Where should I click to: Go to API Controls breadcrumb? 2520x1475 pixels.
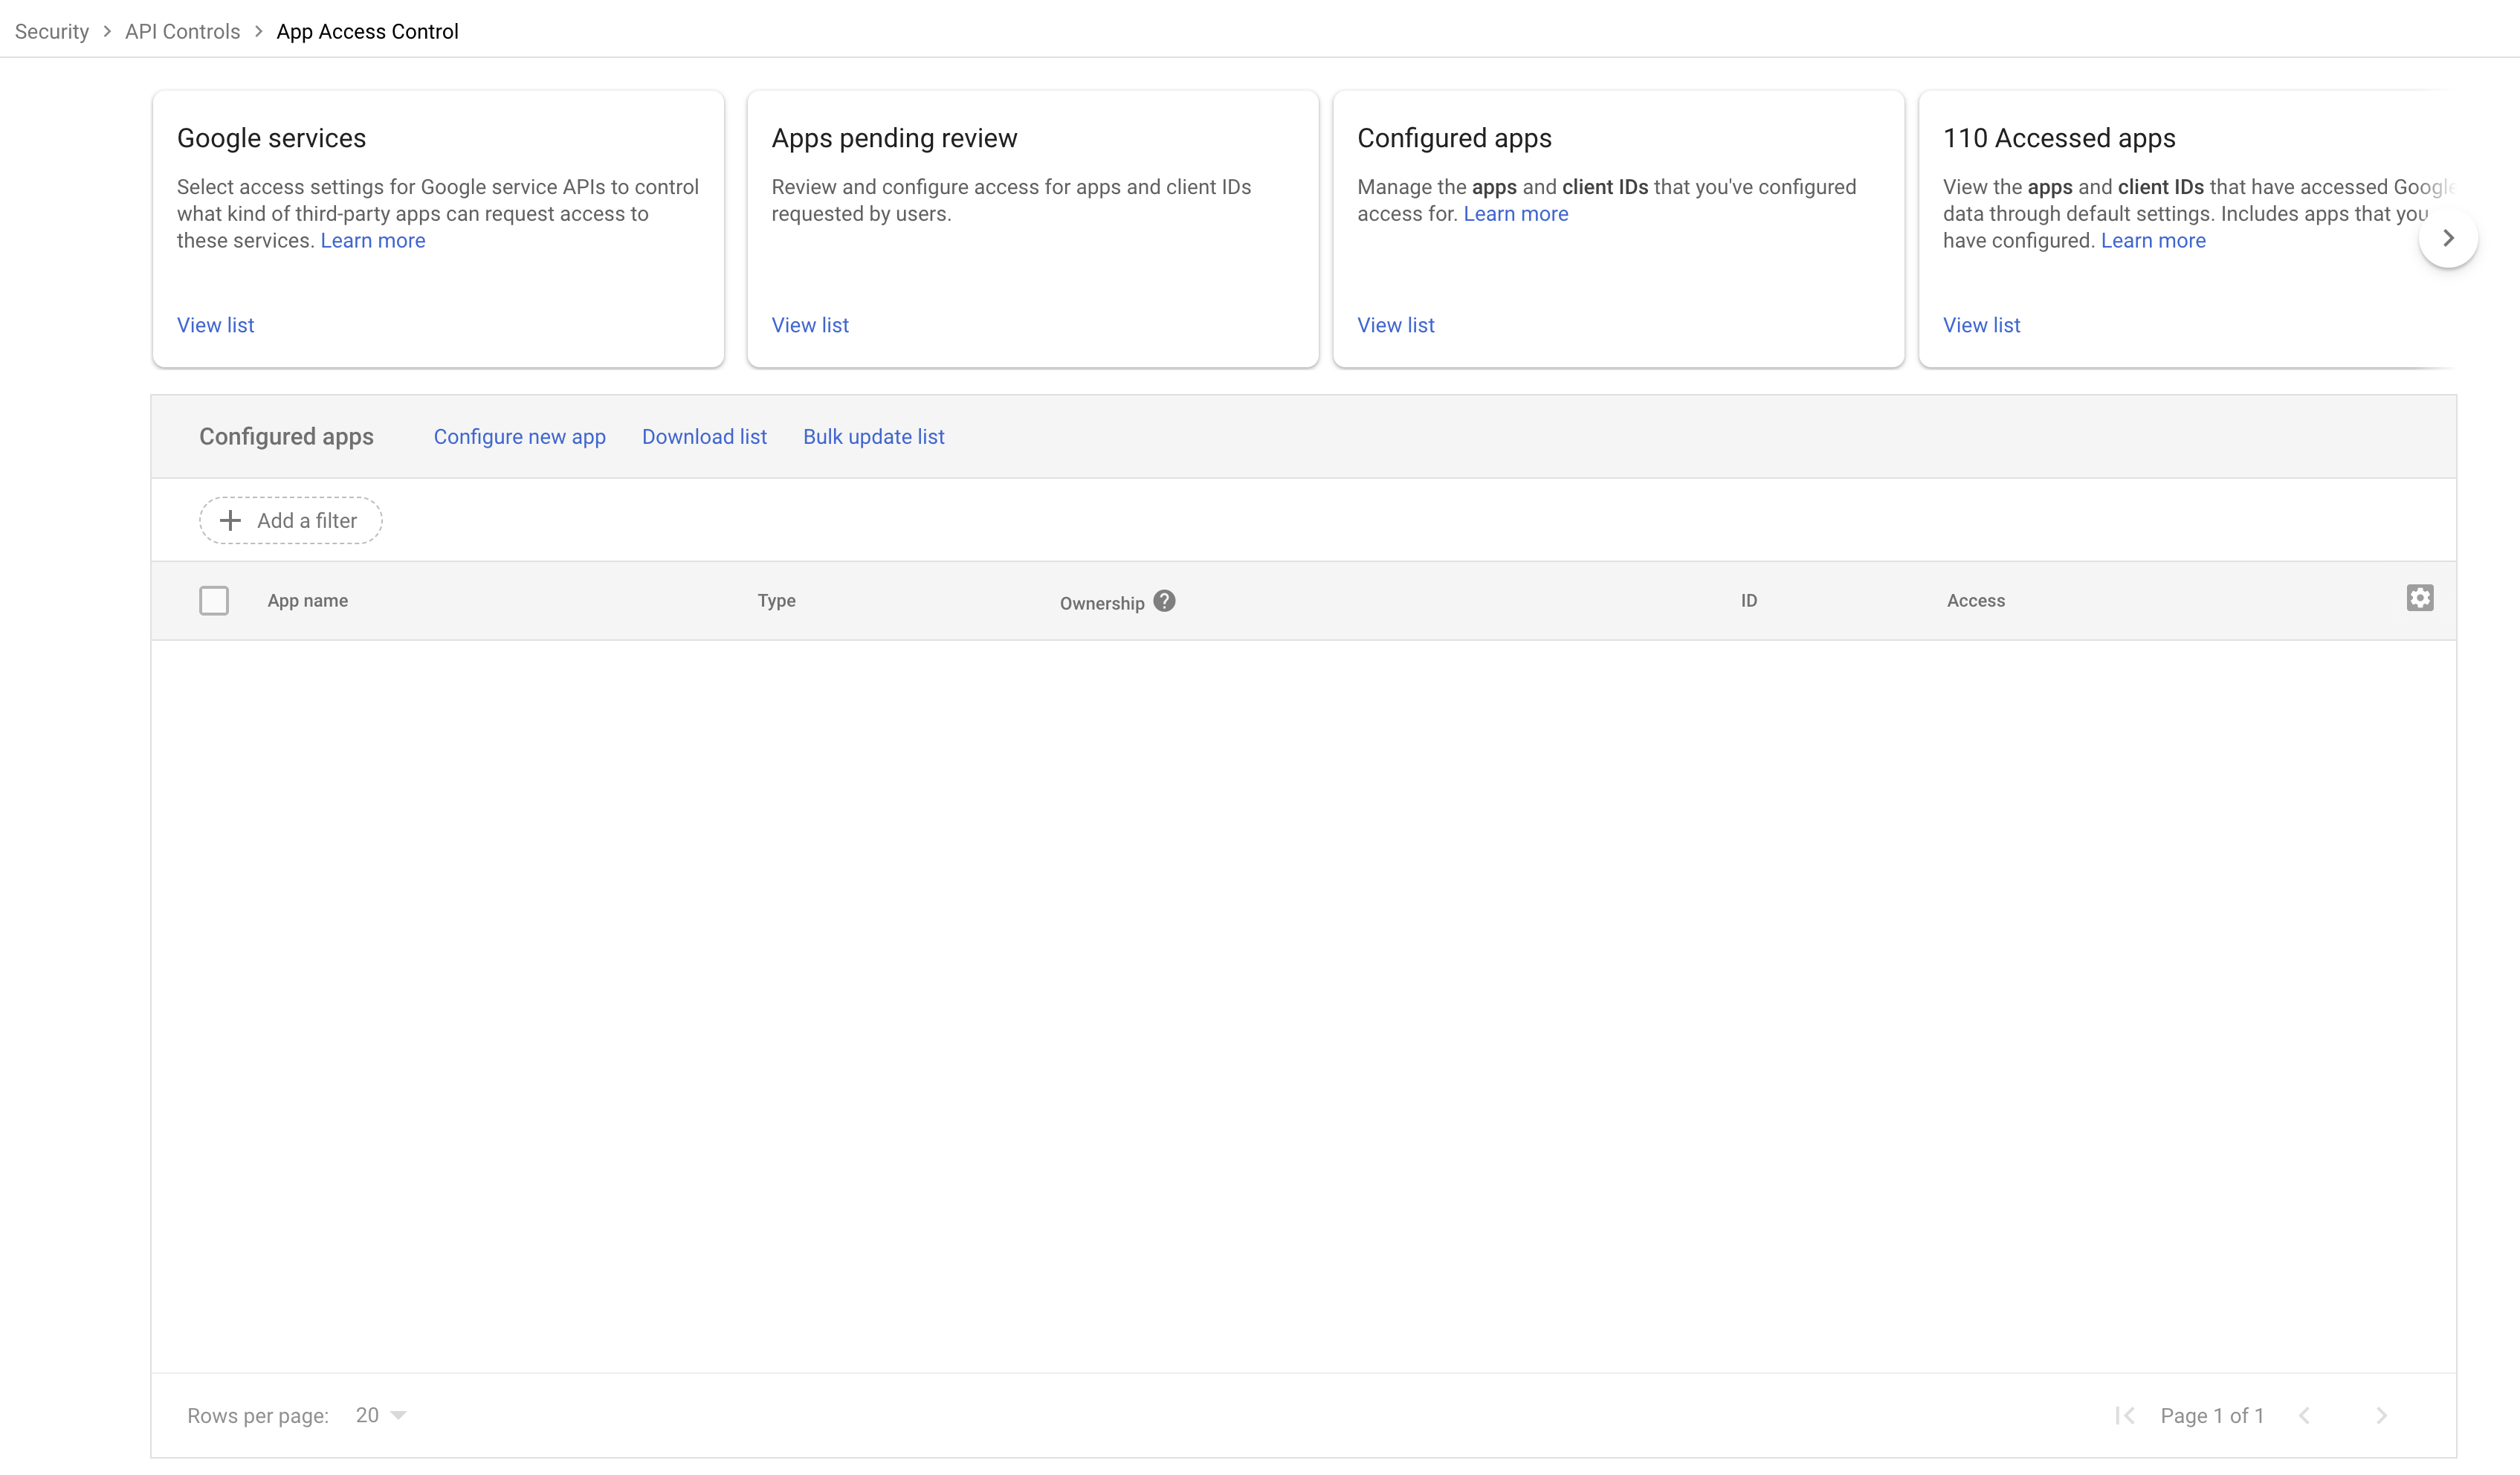point(183,32)
